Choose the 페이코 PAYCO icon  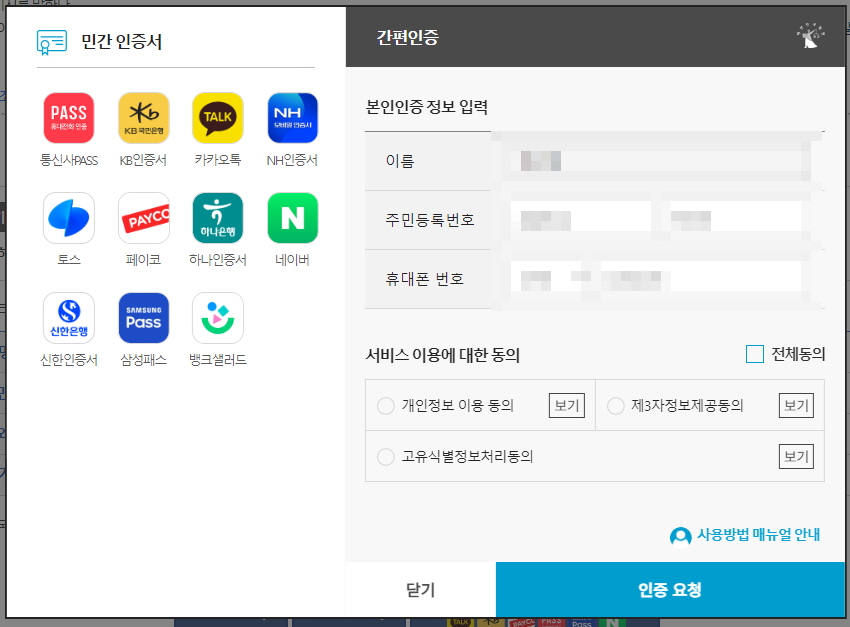144,218
